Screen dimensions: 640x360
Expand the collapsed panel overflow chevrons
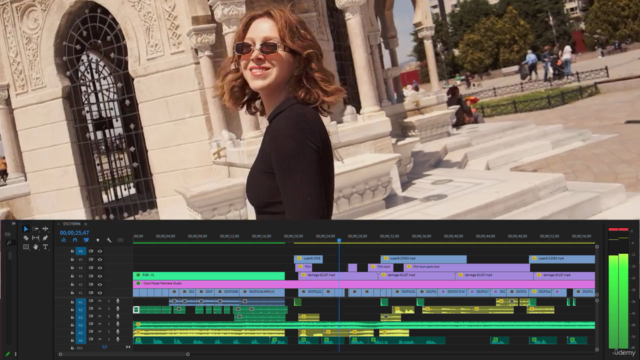click(x=13, y=224)
